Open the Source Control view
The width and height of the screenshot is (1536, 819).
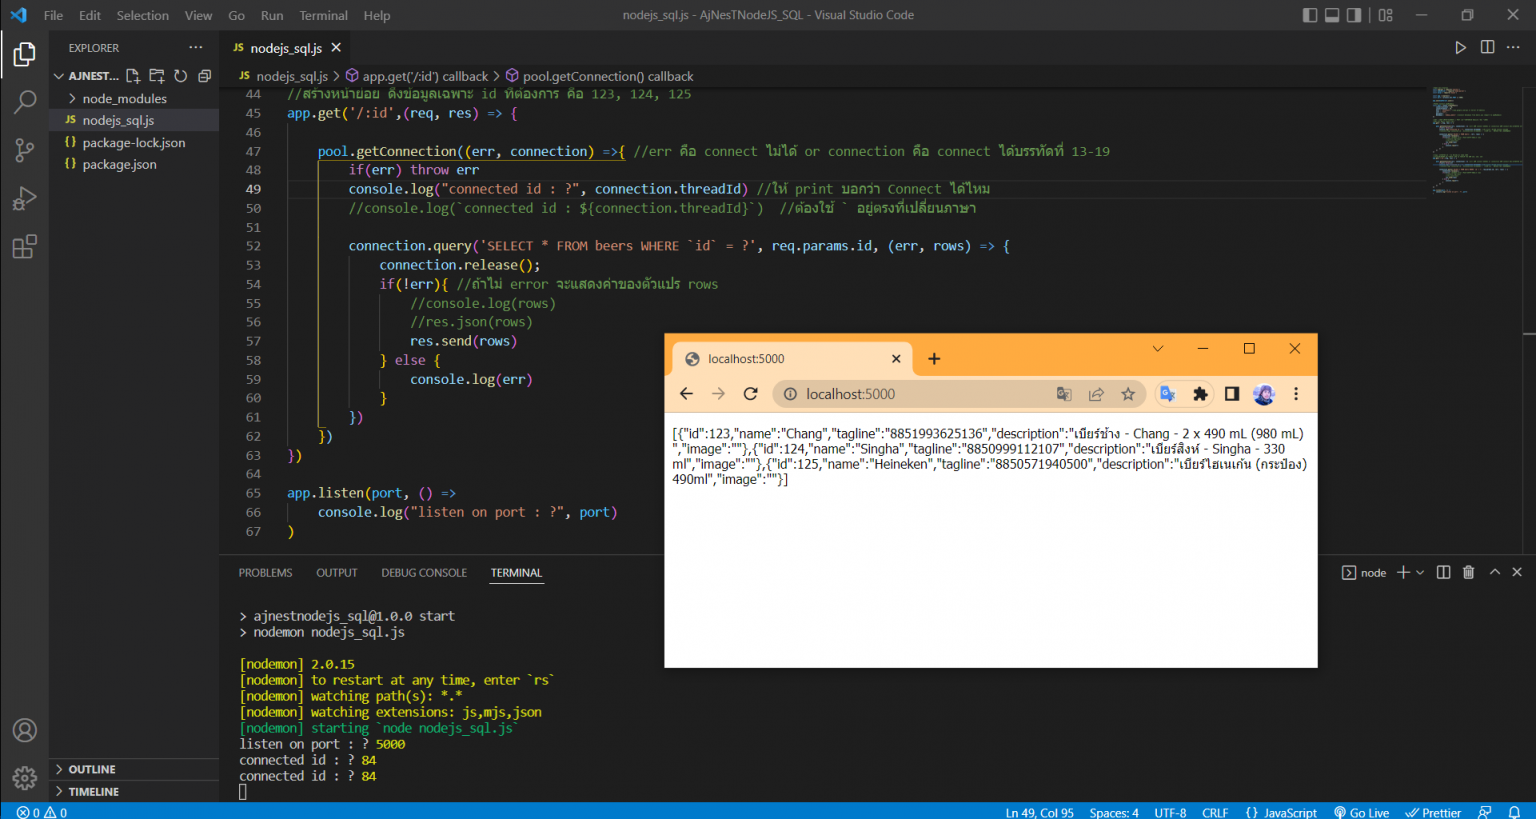pos(24,150)
